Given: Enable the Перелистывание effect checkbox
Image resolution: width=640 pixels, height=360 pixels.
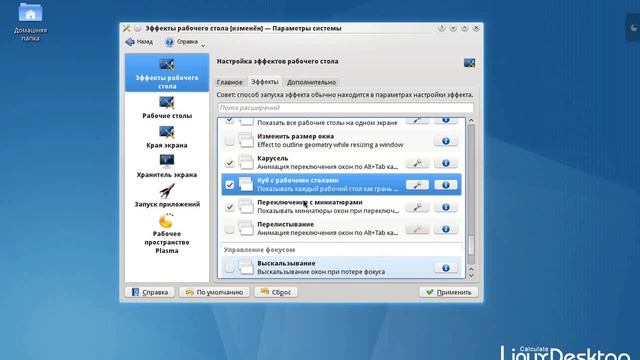Looking at the screenshot, I should (229, 229).
